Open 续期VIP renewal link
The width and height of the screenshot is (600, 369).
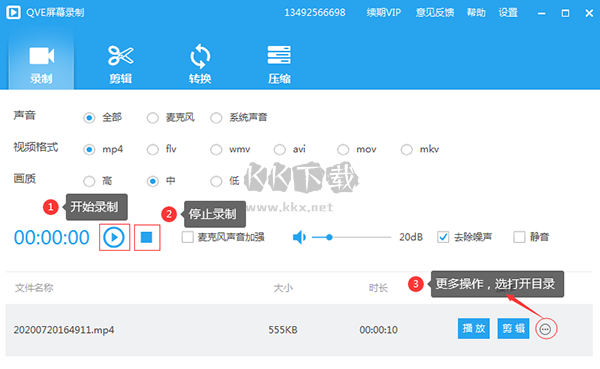pos(383,13)
